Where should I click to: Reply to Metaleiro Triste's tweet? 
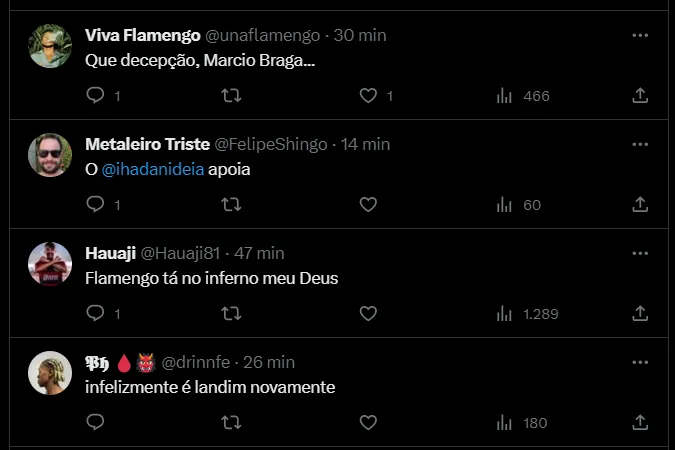[96, 205]
